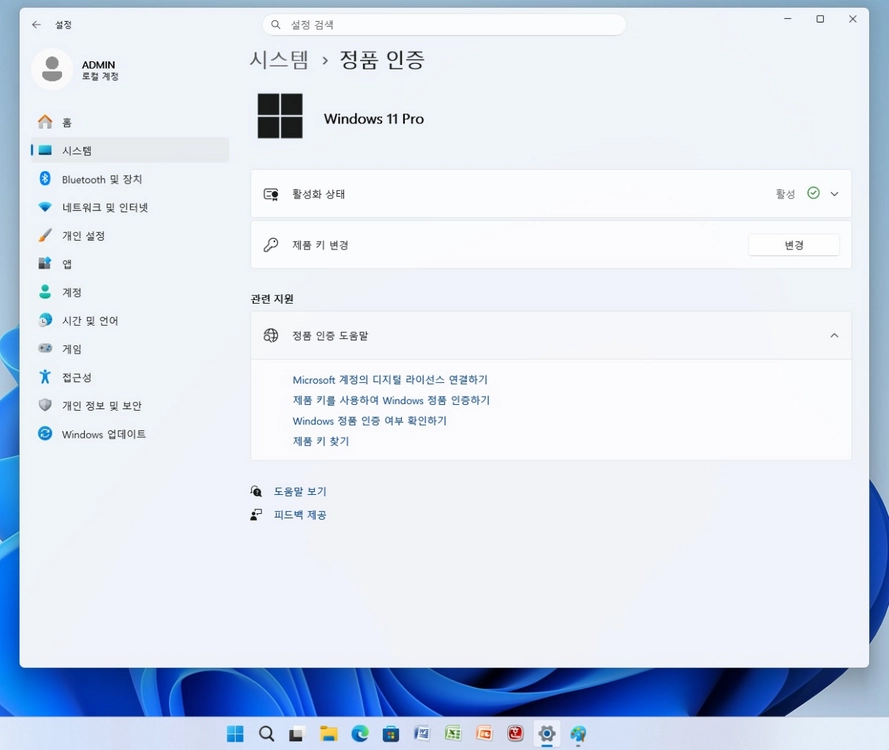Click 시스템 in the breadcrumb title

(280, 60)
